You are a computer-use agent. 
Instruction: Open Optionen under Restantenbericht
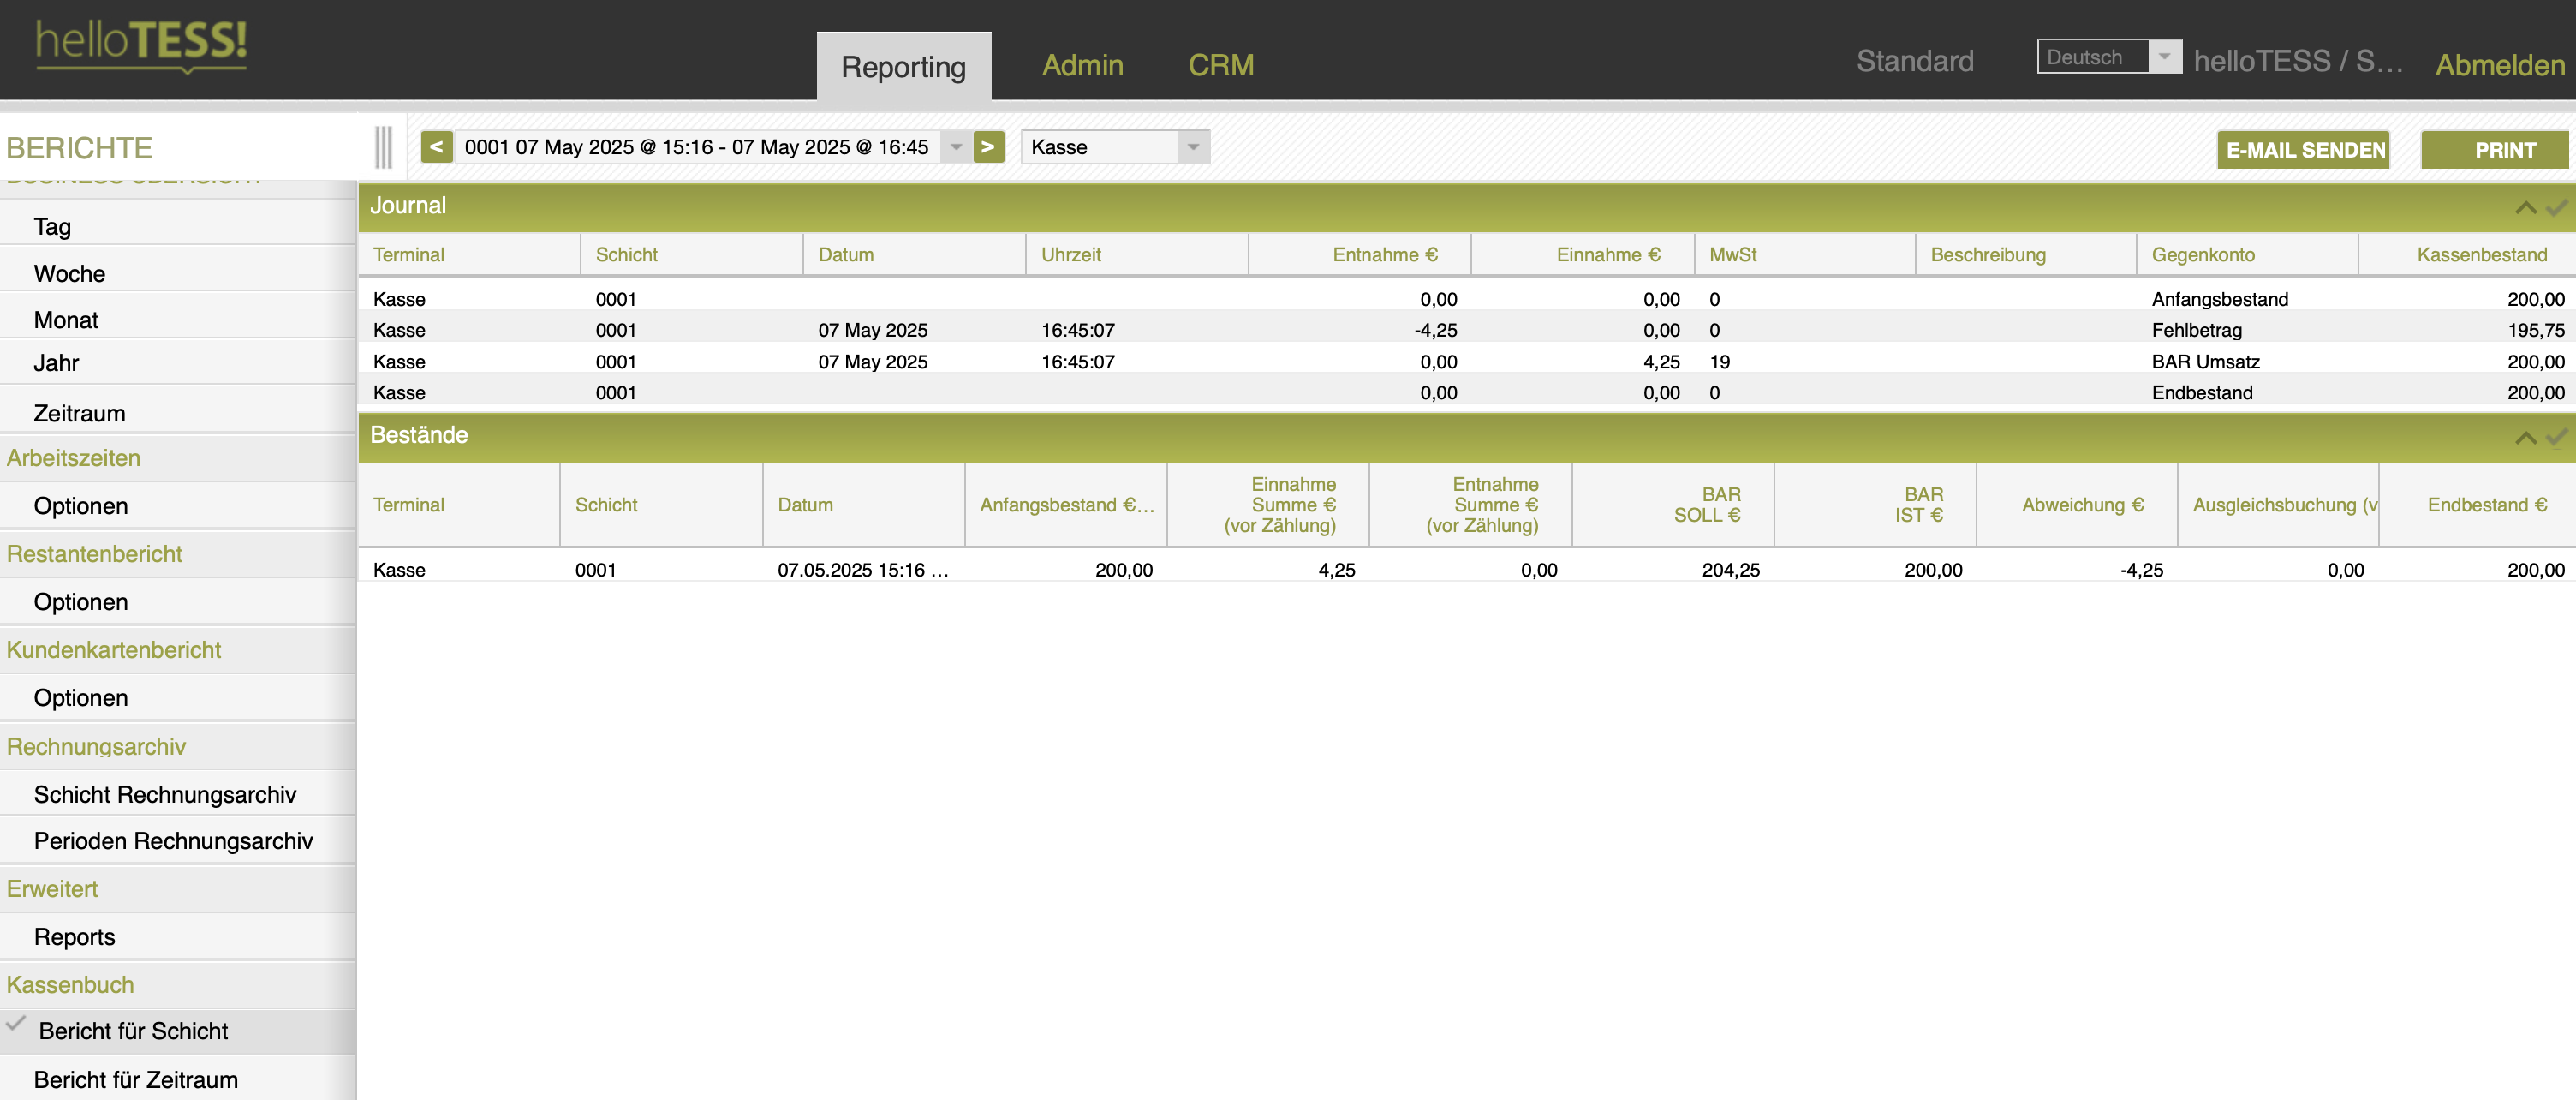(178, 602)
